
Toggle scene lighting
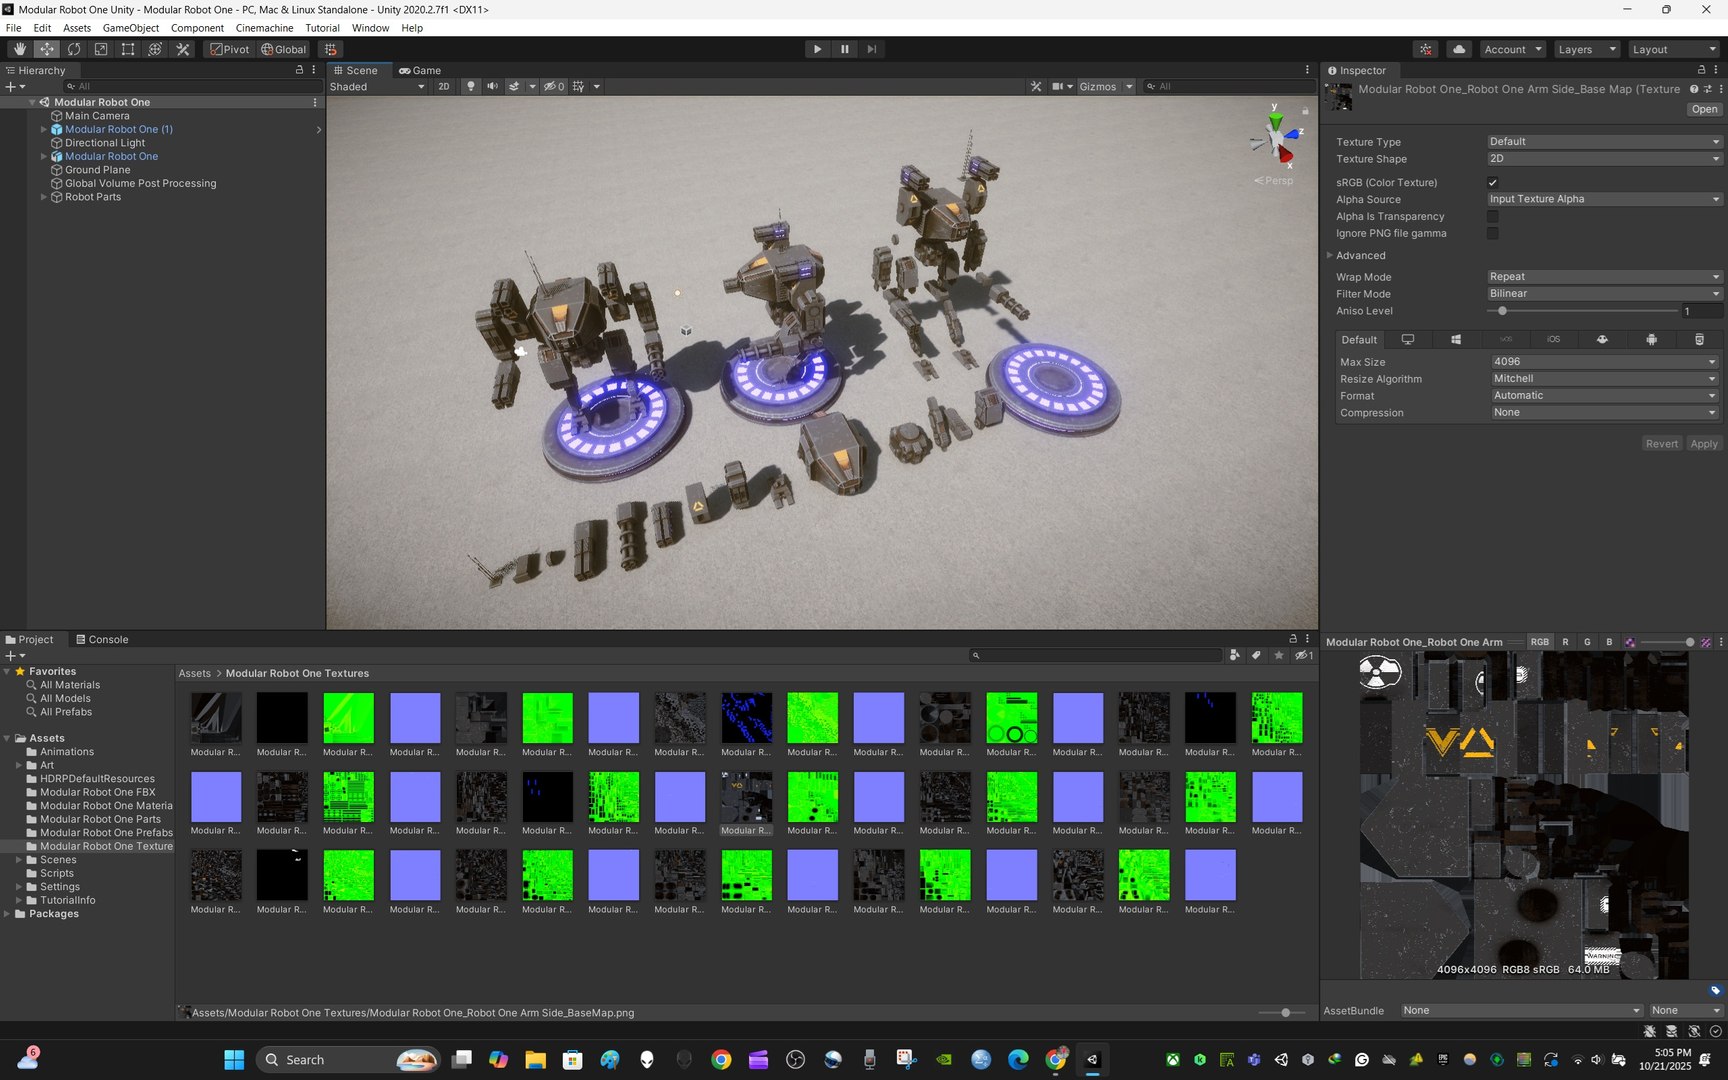coord(471,87)
